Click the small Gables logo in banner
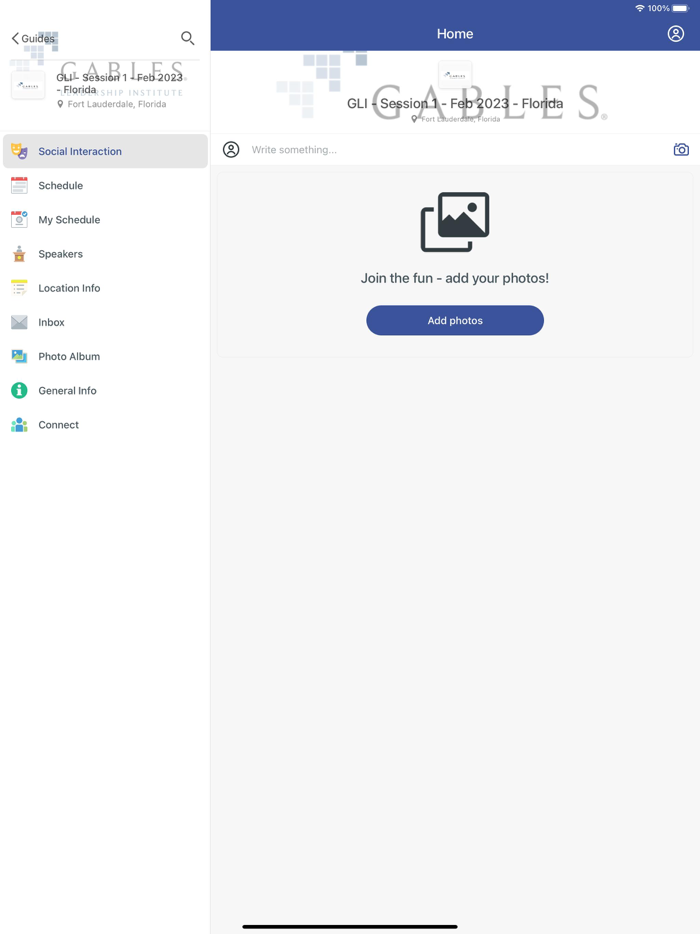 coord(455,76)
